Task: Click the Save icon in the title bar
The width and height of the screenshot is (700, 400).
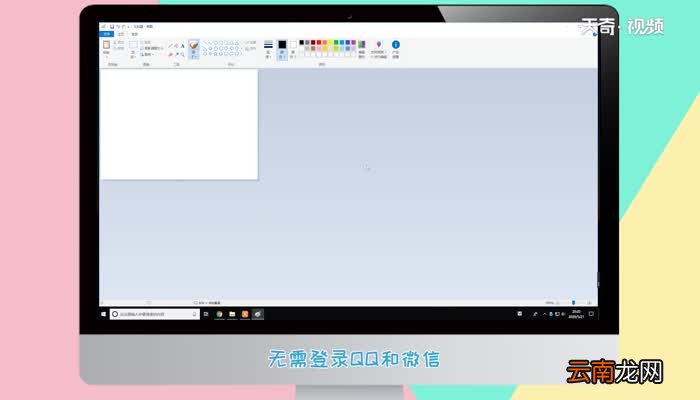Action: pos(112,27)
